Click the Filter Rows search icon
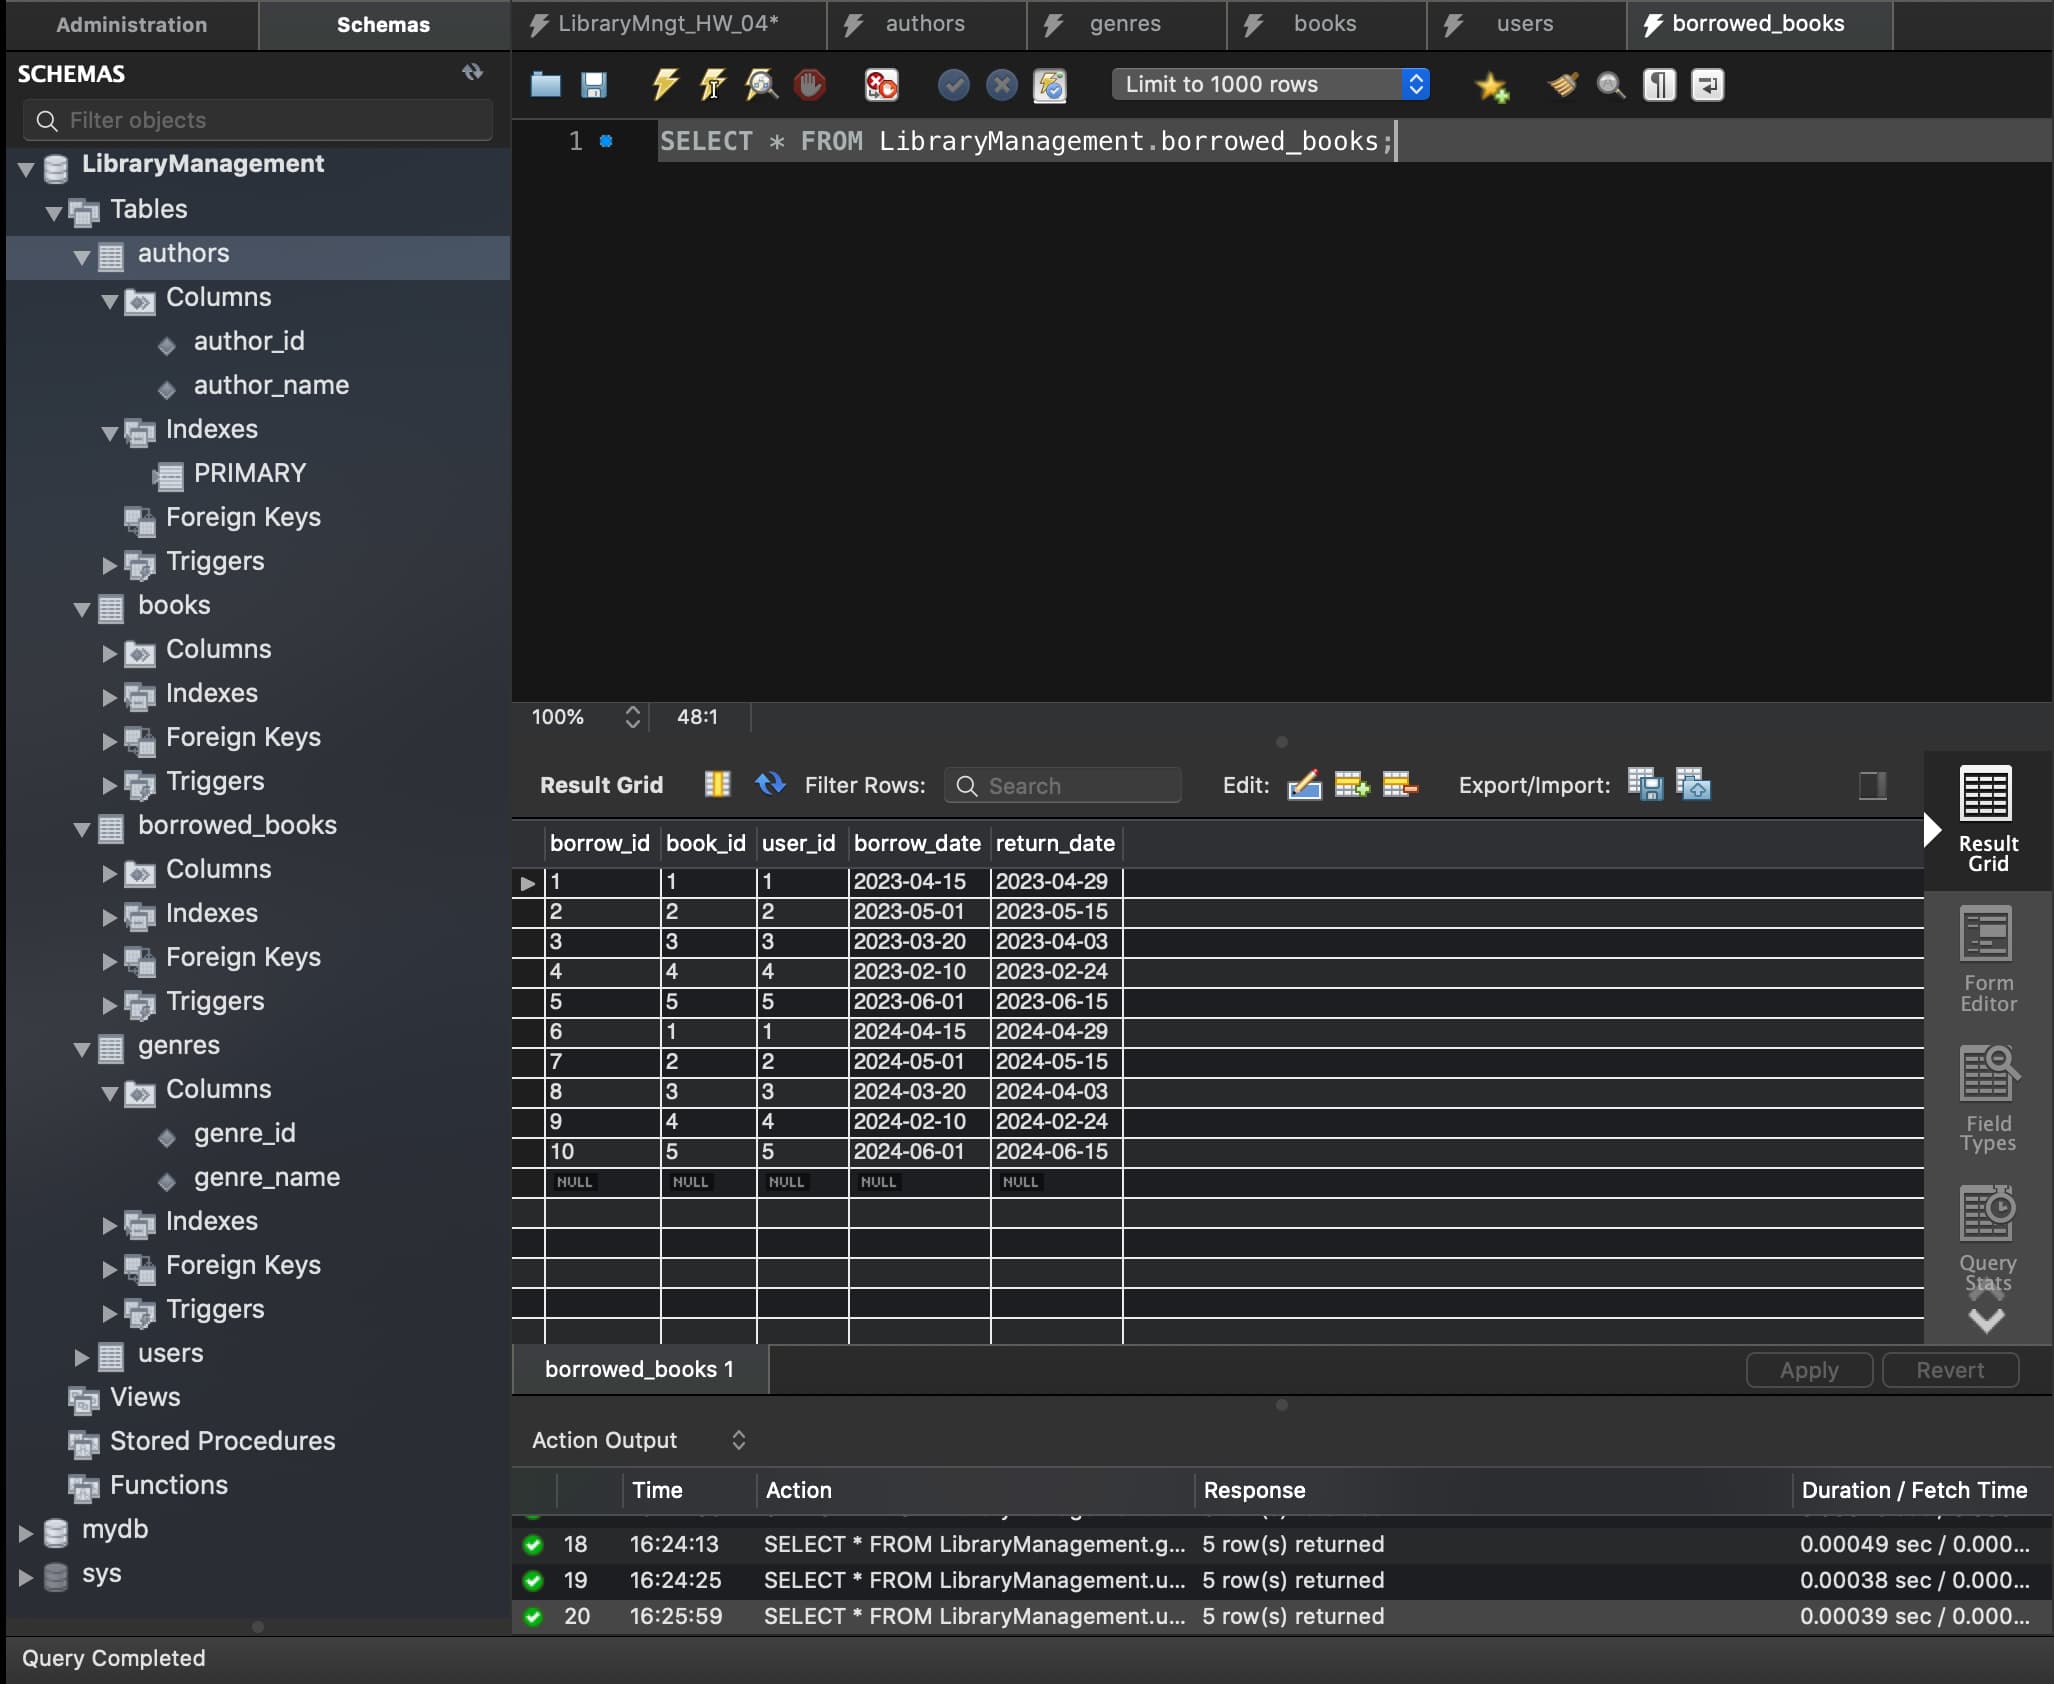 click(967, 785)
